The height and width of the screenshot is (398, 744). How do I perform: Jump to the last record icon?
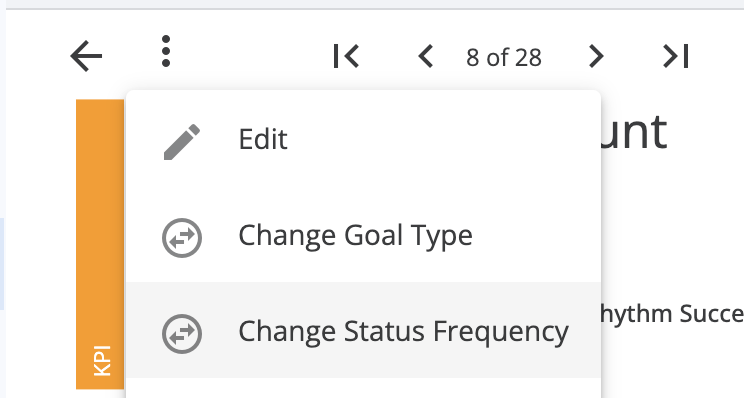(x=675, y=56)
